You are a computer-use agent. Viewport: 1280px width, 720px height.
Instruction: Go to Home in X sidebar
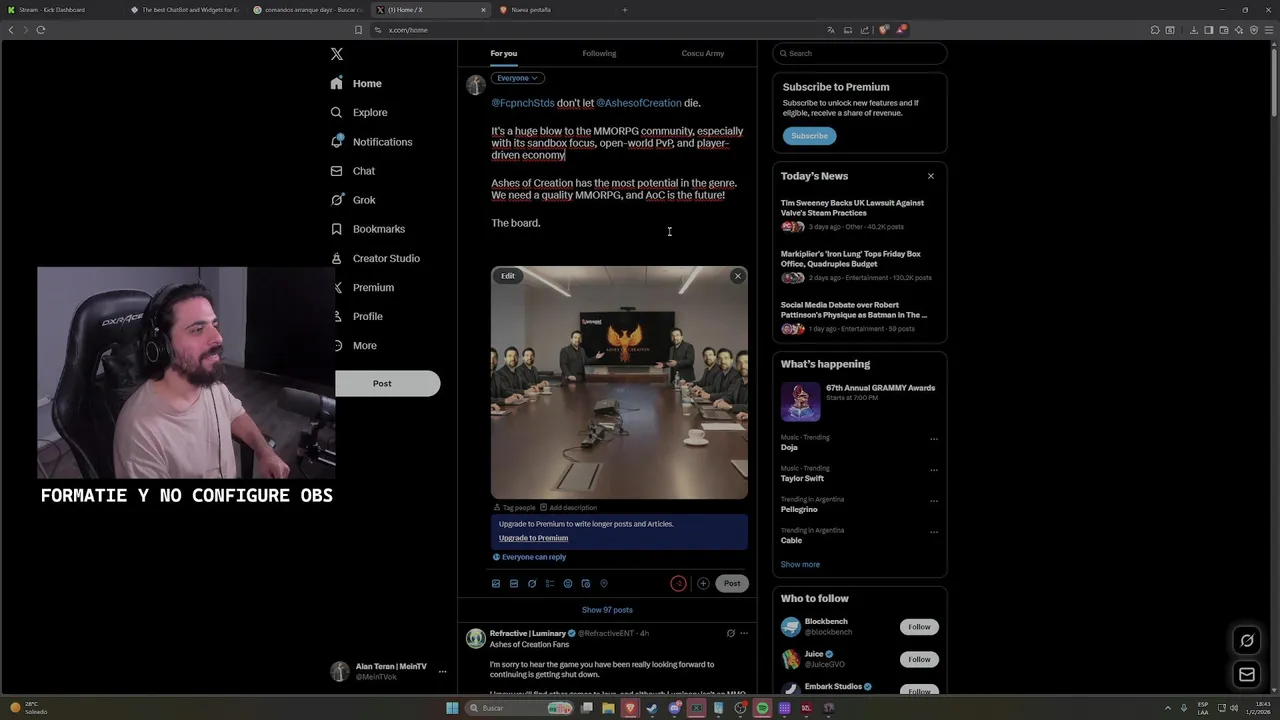(x=356, y=84)
